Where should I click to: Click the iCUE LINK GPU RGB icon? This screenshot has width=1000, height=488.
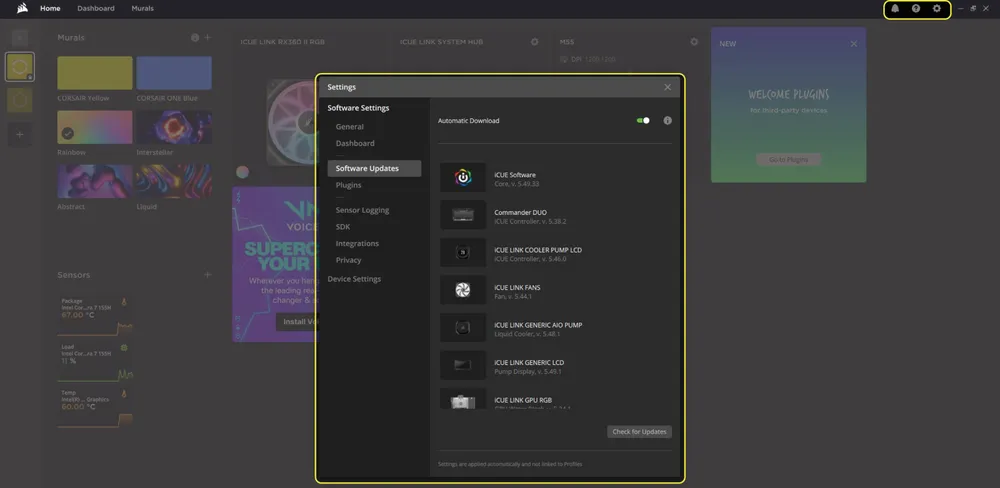click(463, 399)
